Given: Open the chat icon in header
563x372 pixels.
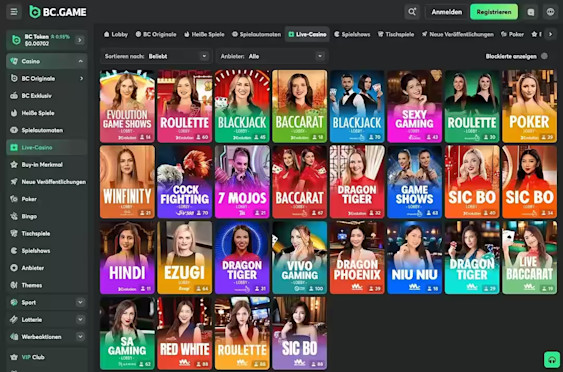Looking at the screenshot, I should tap(531, 12).
